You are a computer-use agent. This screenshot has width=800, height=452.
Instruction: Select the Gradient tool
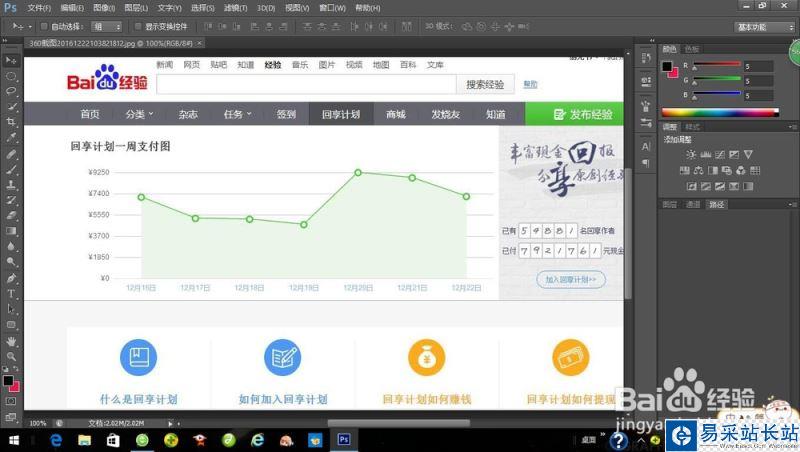(11, 231)
